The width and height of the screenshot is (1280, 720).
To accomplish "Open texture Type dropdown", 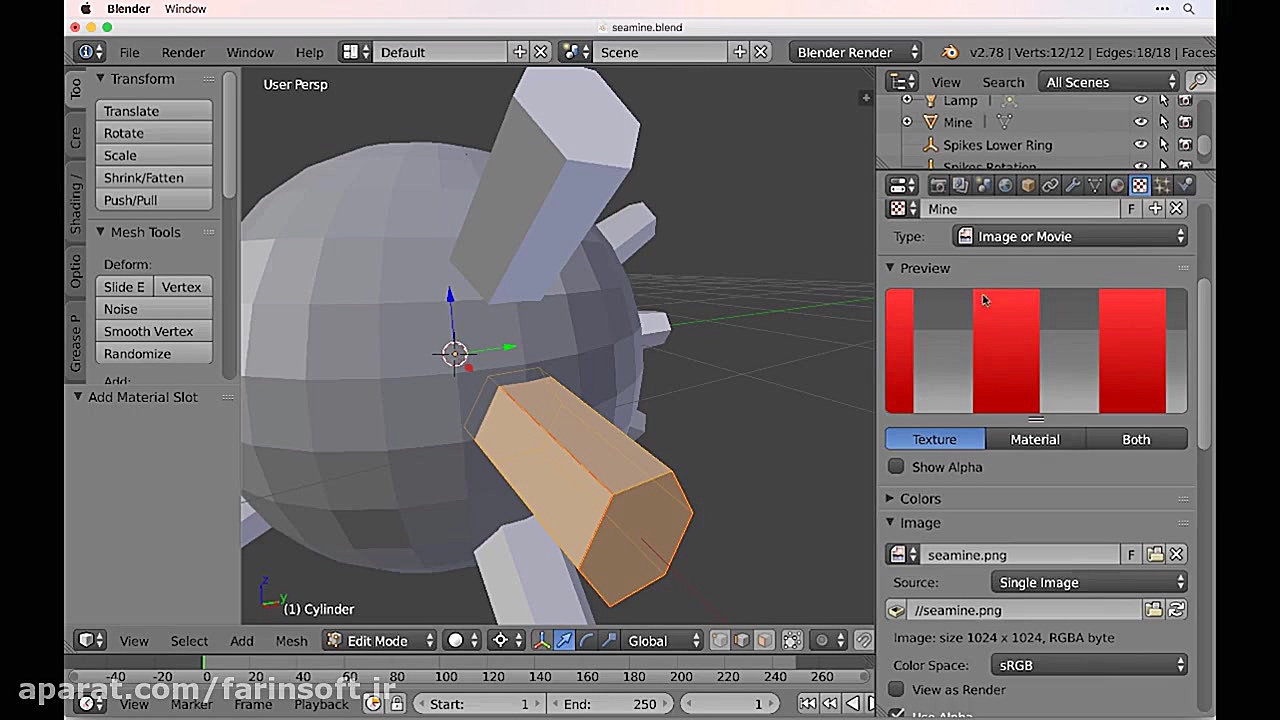I will coord(1071,237).
